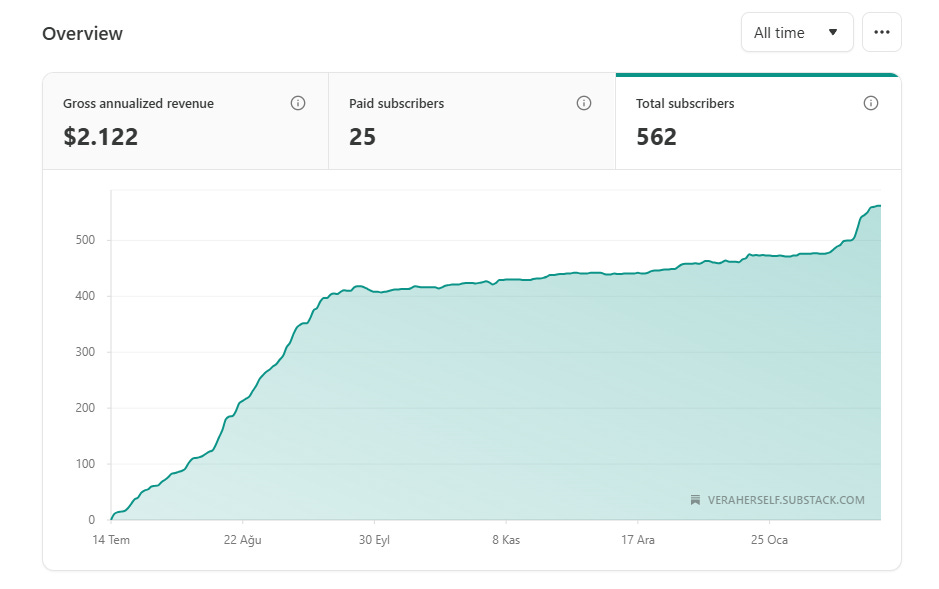
Task: Click the 500 y-axis label
Action: point(85,240)
